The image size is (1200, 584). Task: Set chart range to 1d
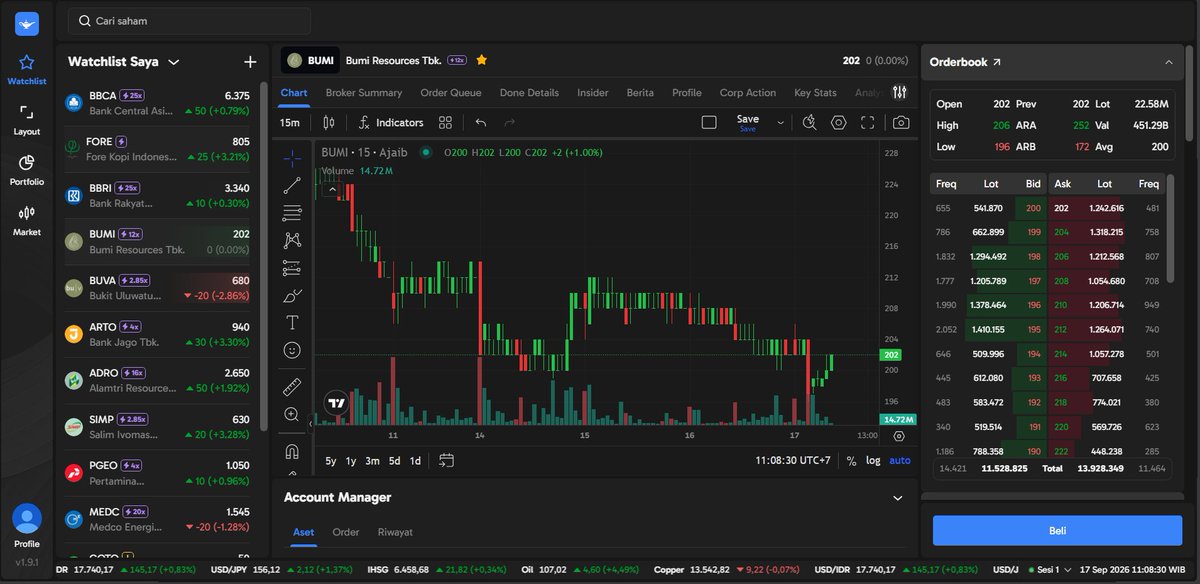(415, 461)
